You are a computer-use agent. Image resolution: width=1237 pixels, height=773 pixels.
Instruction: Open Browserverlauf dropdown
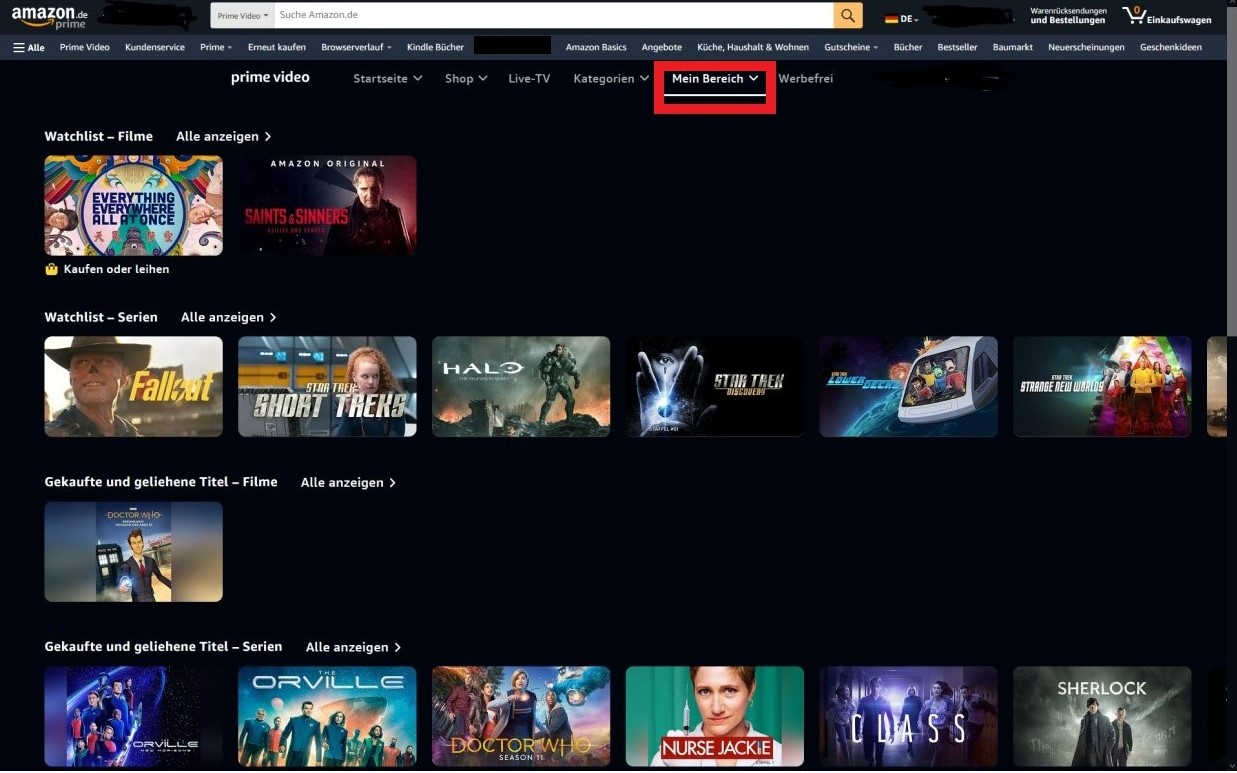[x=356, y=47]
